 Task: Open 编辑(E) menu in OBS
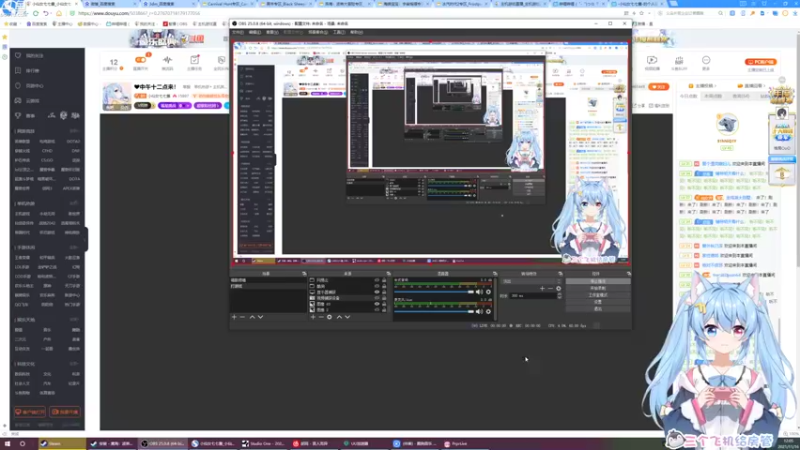[x=255, y=32]
